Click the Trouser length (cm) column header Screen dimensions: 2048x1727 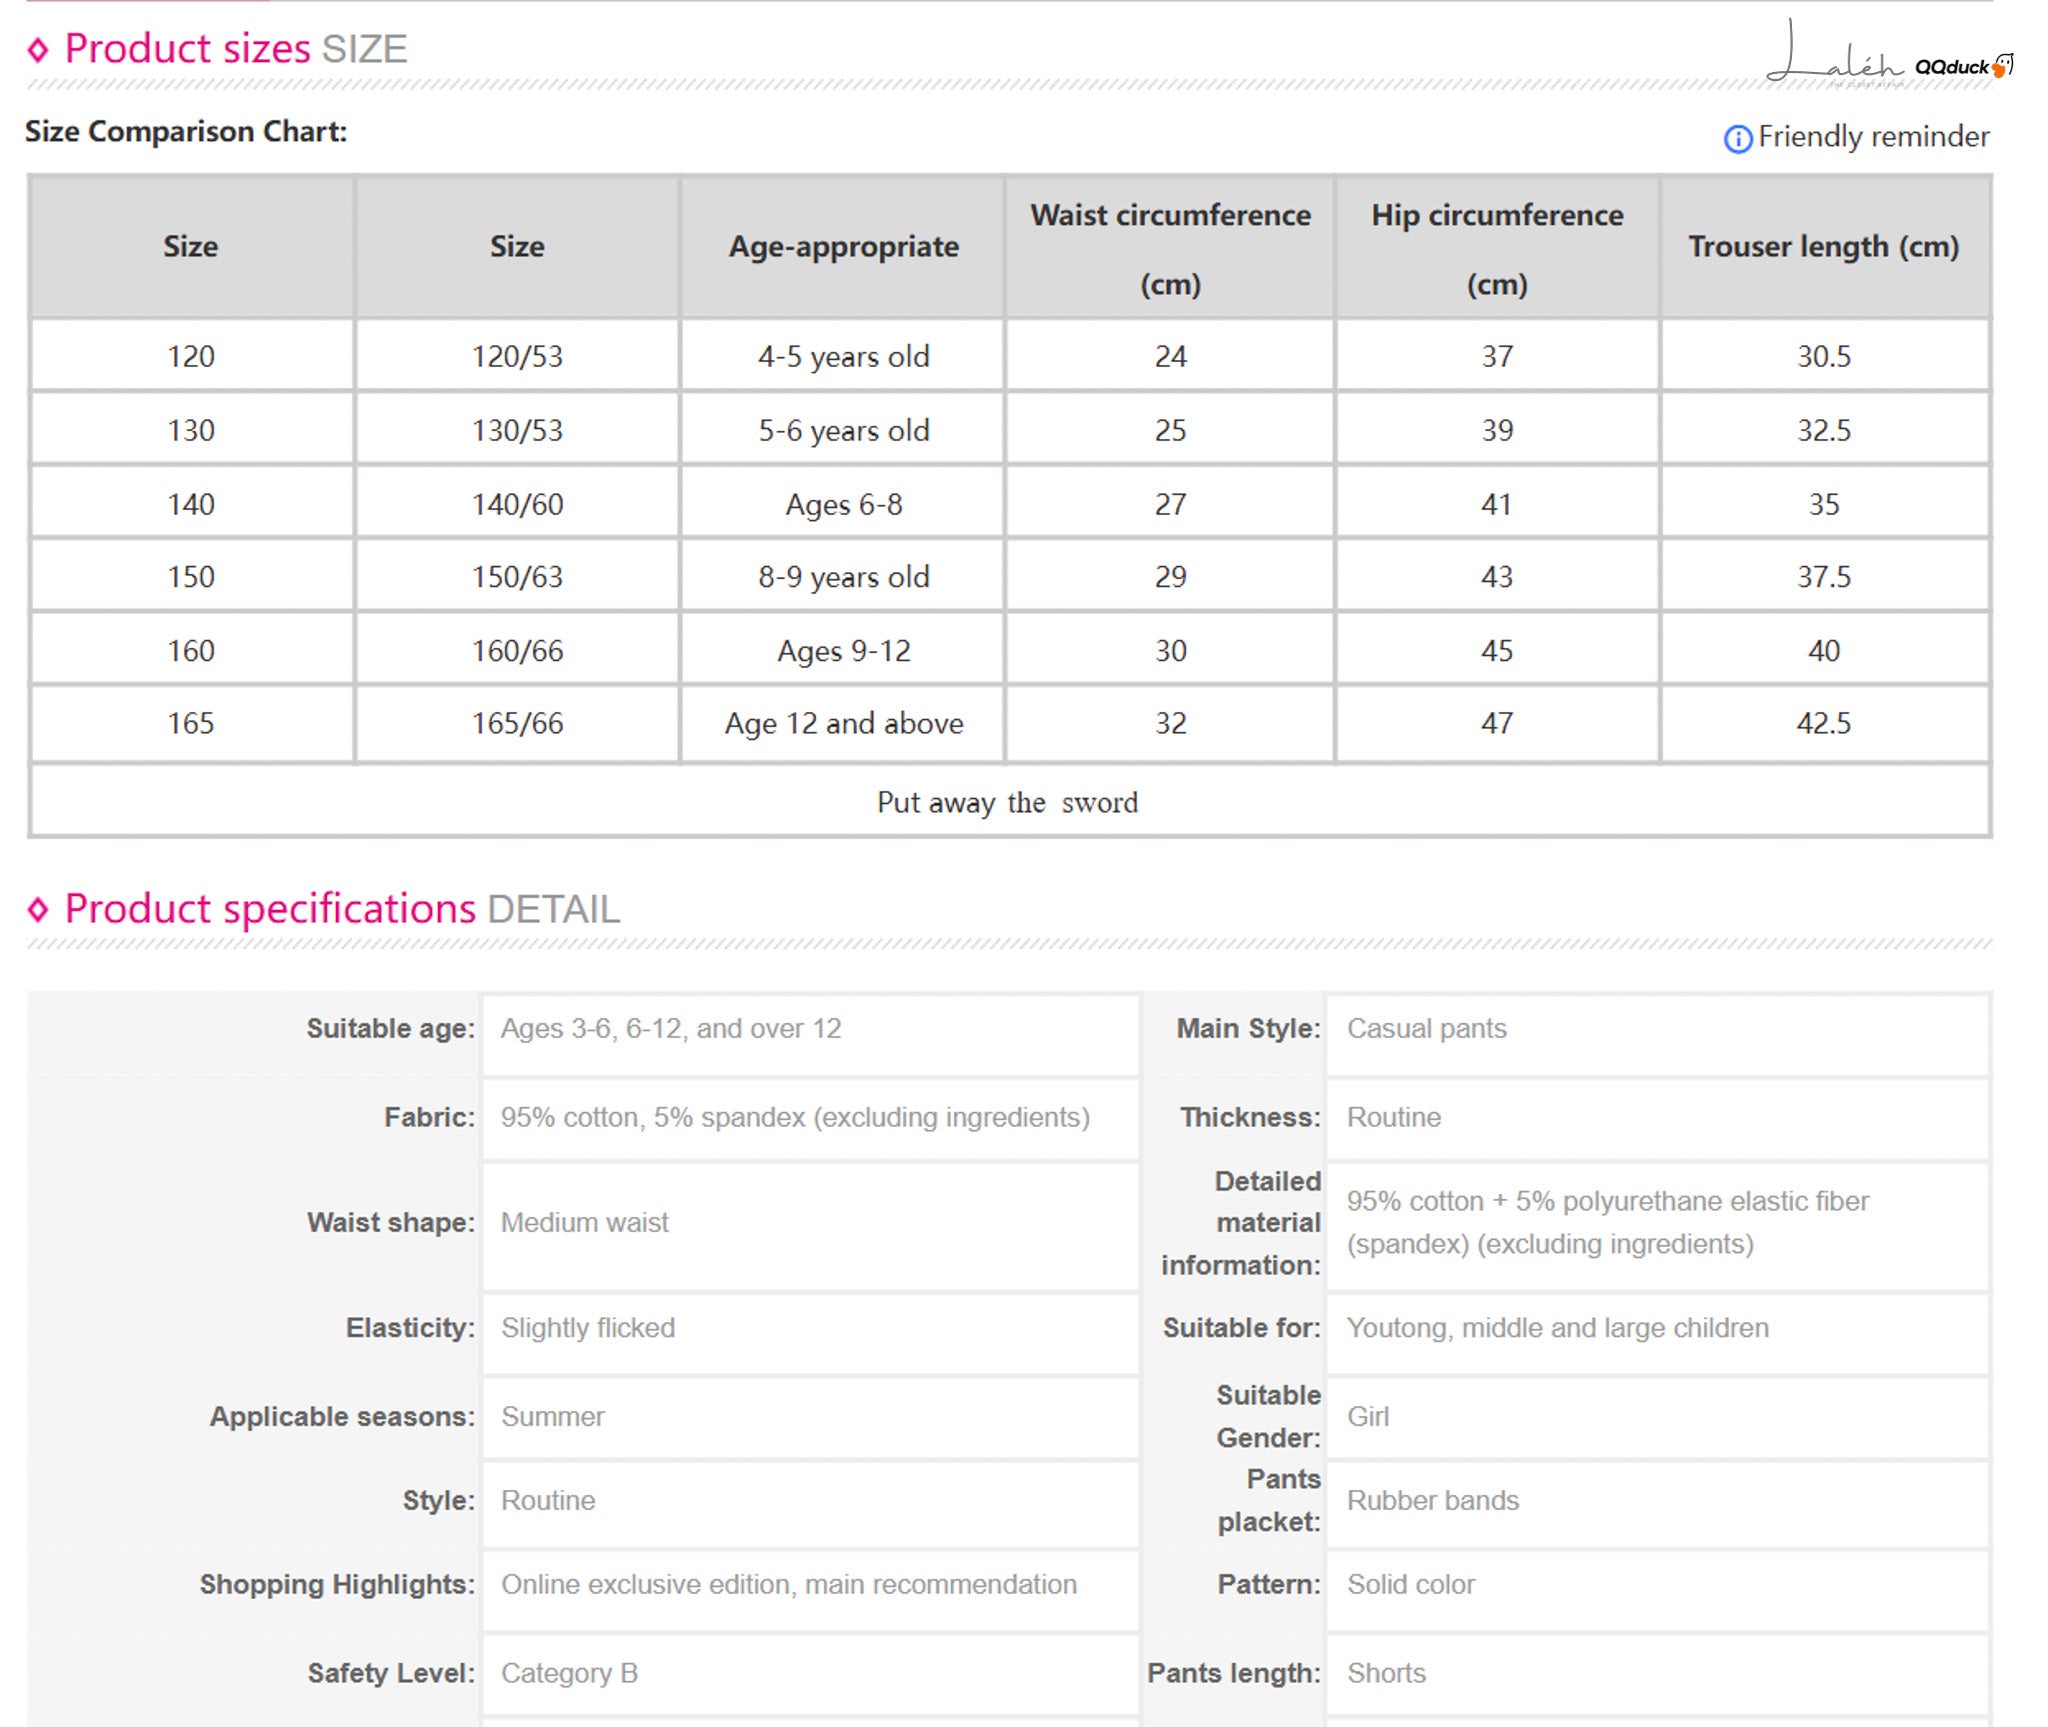1823,247
